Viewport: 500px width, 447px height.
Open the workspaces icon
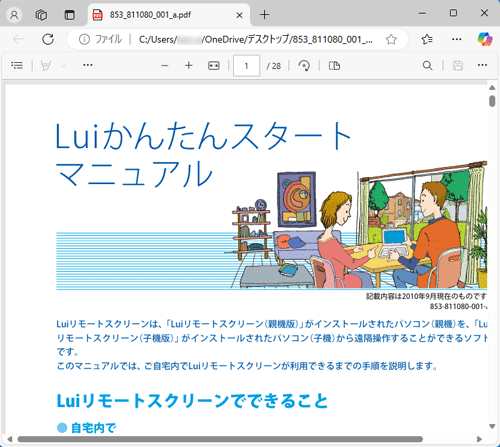coord(41,15)
